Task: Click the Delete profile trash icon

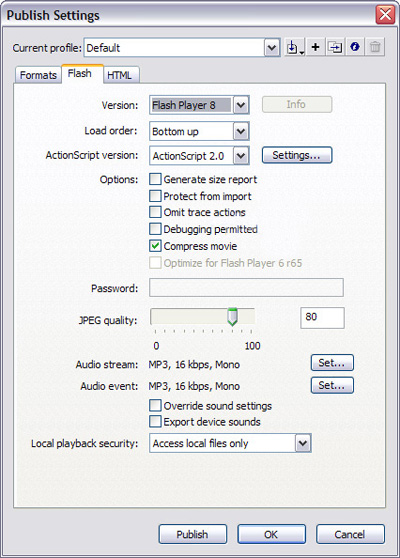Action: click(375, 47)
